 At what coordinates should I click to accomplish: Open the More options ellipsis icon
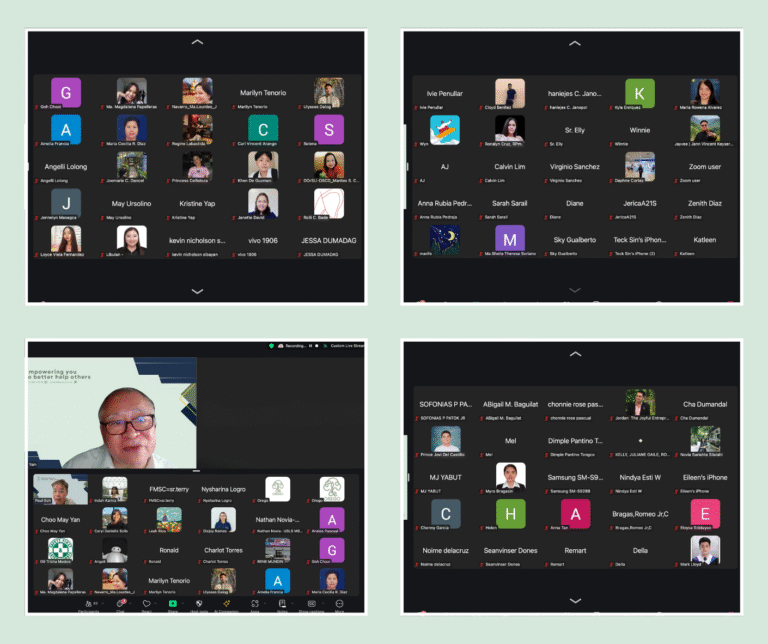tap(339, 604)
